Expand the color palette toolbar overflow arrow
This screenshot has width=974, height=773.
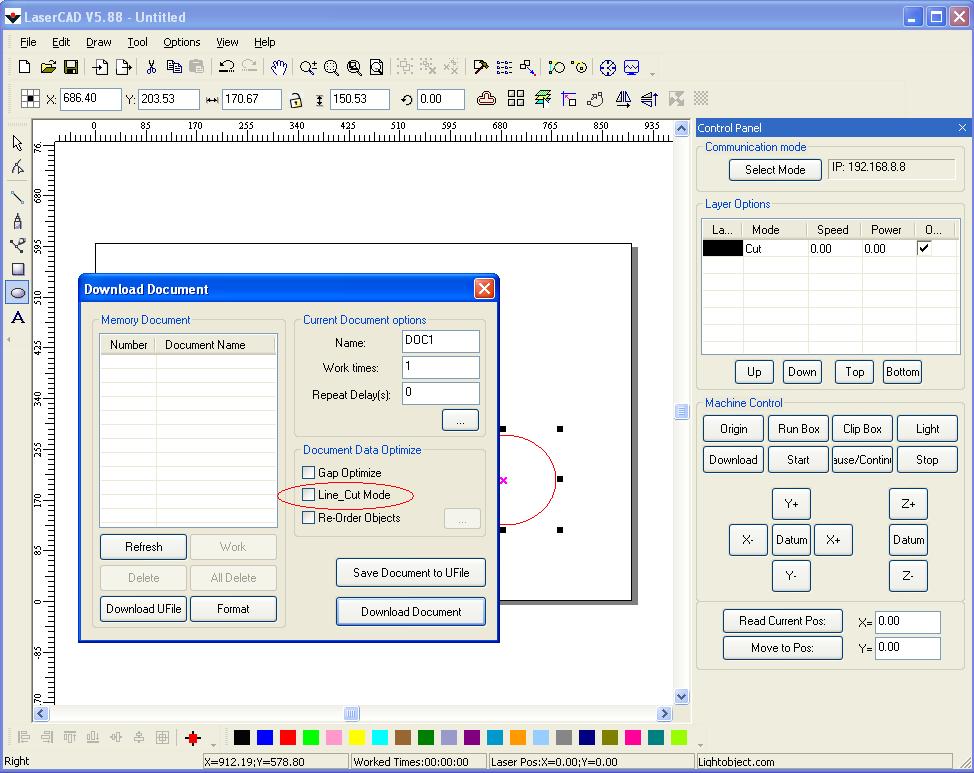[x=213, y=744]
